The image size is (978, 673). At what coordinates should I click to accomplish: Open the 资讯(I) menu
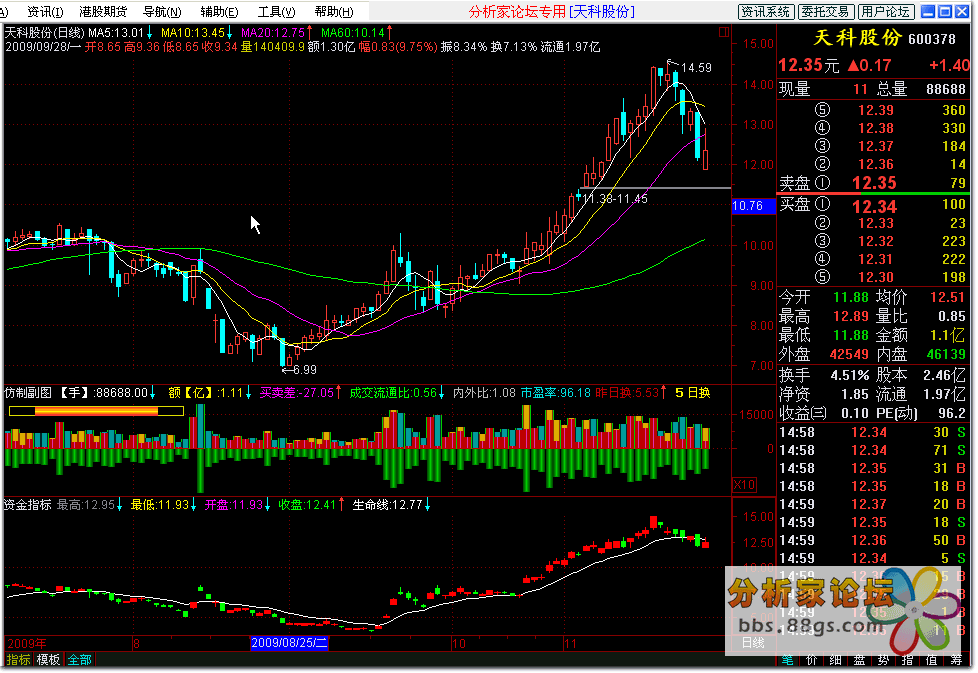pos(45,11)
